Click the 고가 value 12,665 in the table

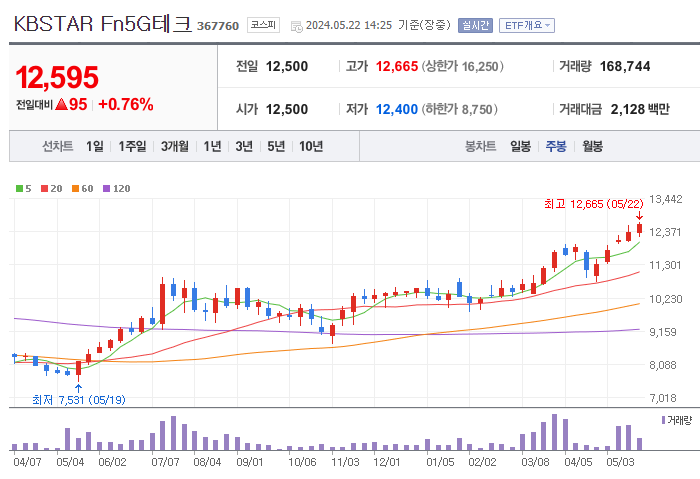coord(396,67)
